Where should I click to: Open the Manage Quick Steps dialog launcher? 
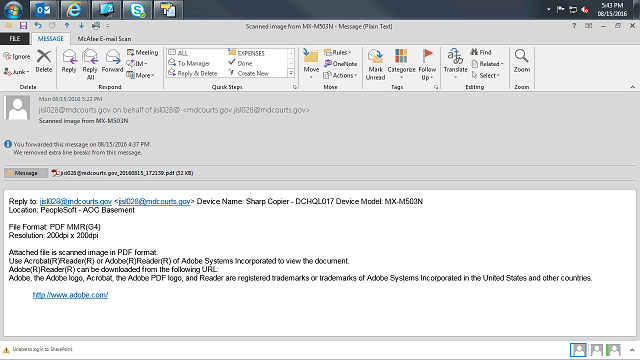point(295,87)
